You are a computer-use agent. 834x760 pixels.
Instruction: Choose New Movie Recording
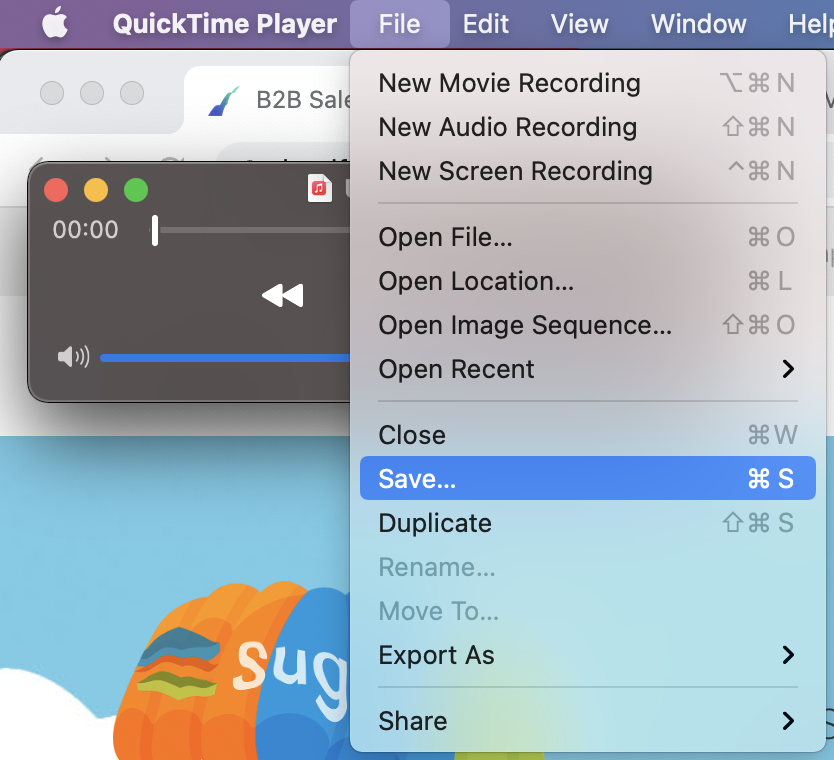coord(588,83)
